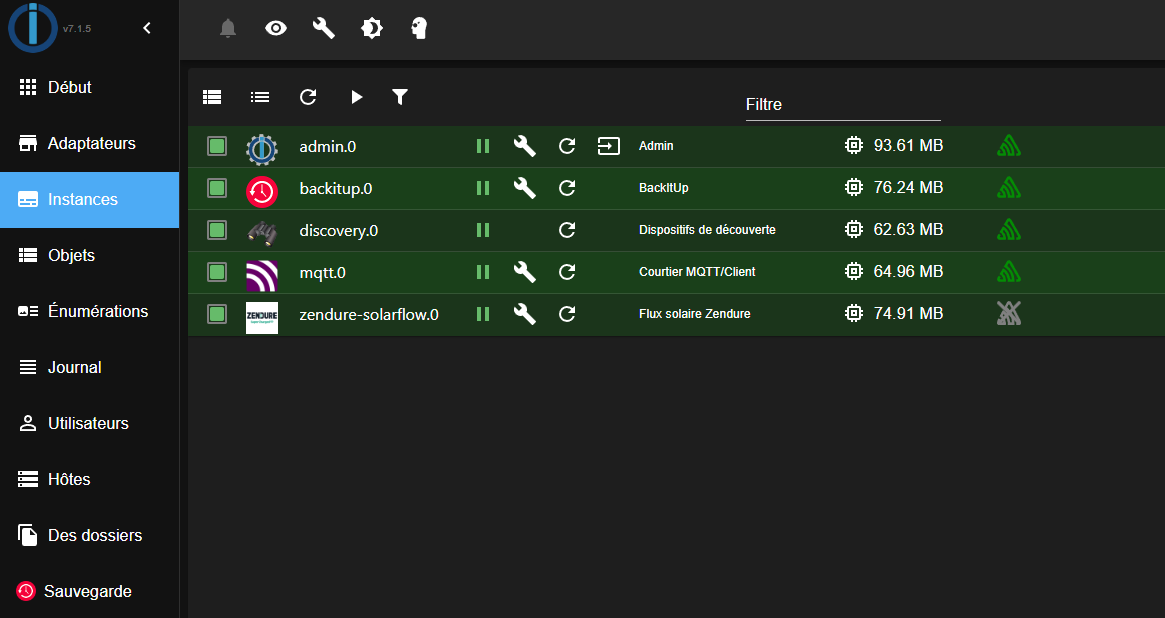Click memory chip icon beside 74.91 MB
Image resolution: width=1165 pixels, height=618 pixels.
point(854,313)
